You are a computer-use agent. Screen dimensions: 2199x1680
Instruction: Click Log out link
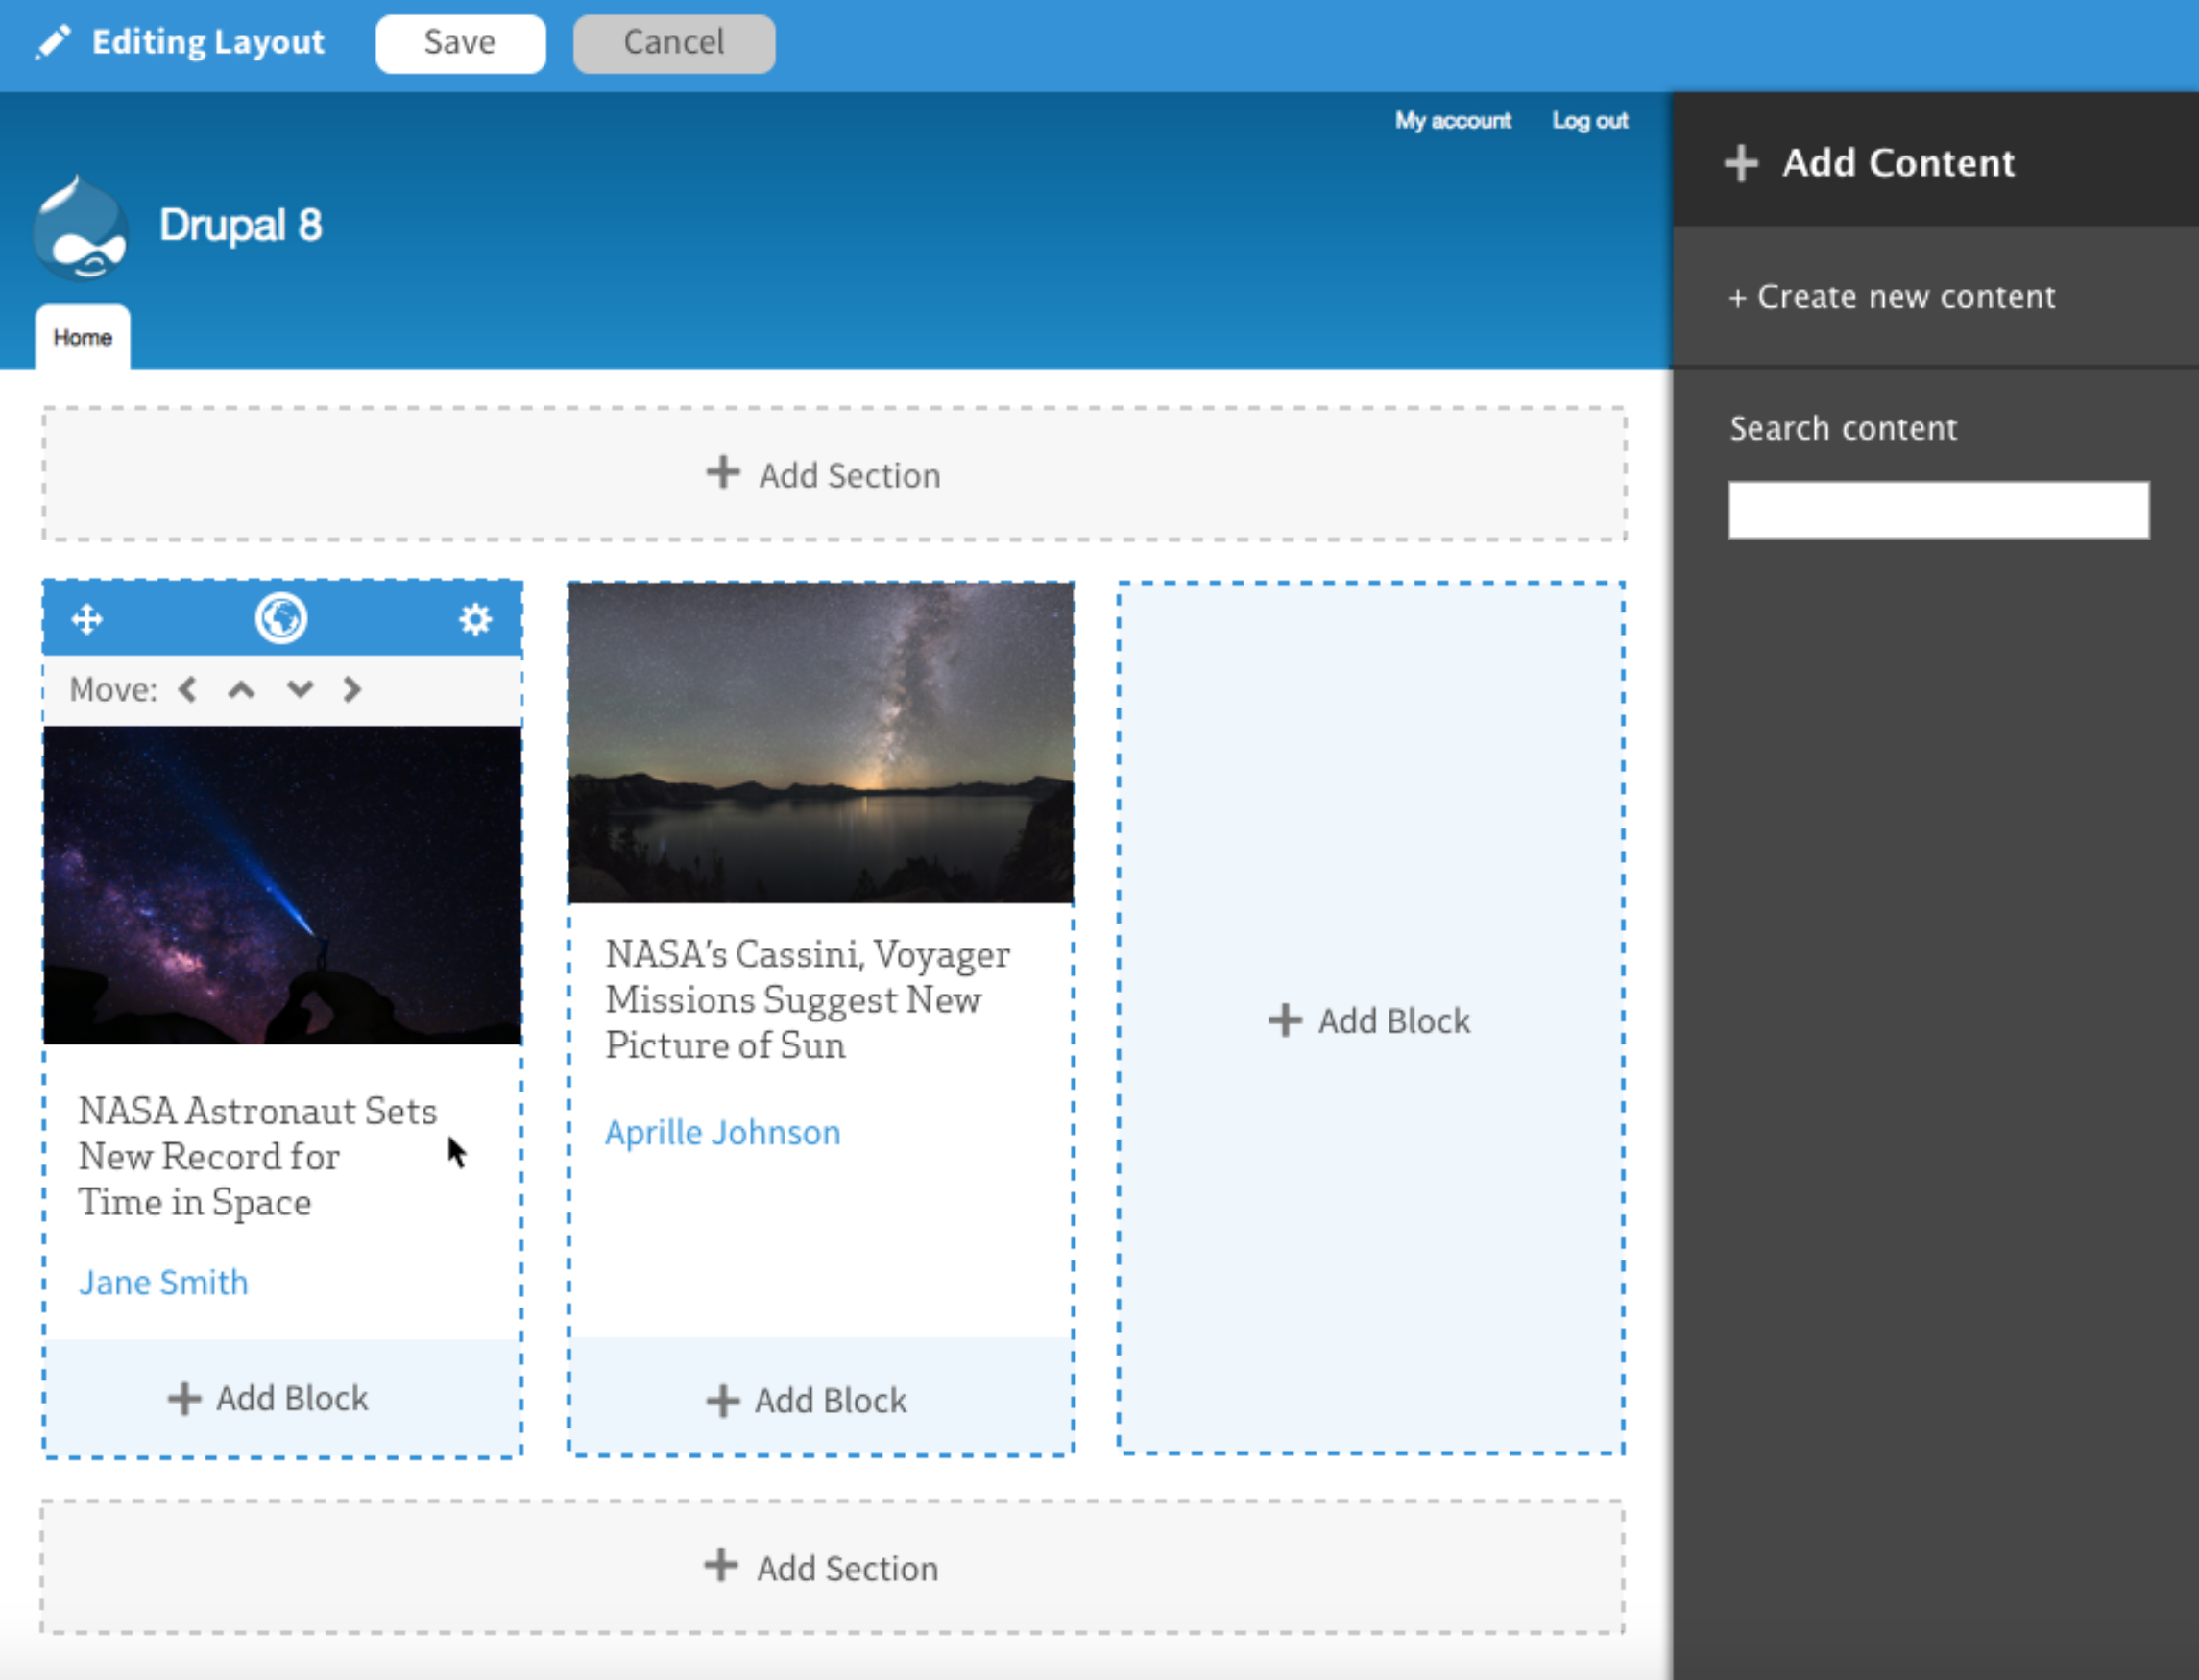tap(1590, 120)
